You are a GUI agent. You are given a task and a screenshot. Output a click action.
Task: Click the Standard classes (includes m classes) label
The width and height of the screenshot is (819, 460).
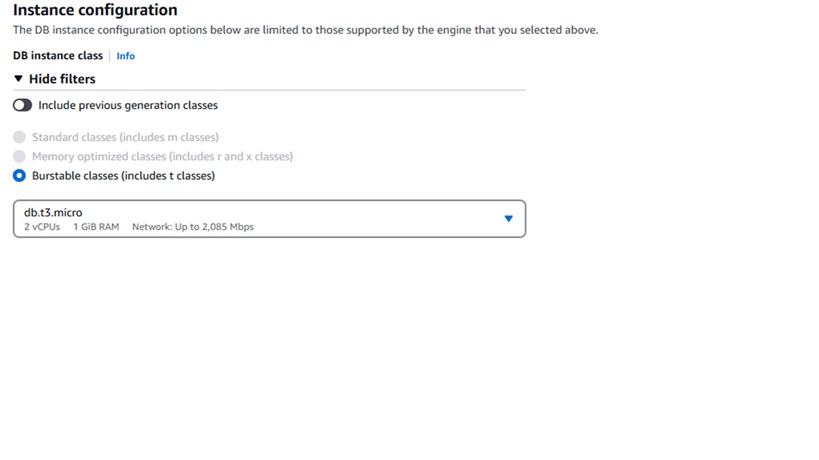tap(125, 137)
